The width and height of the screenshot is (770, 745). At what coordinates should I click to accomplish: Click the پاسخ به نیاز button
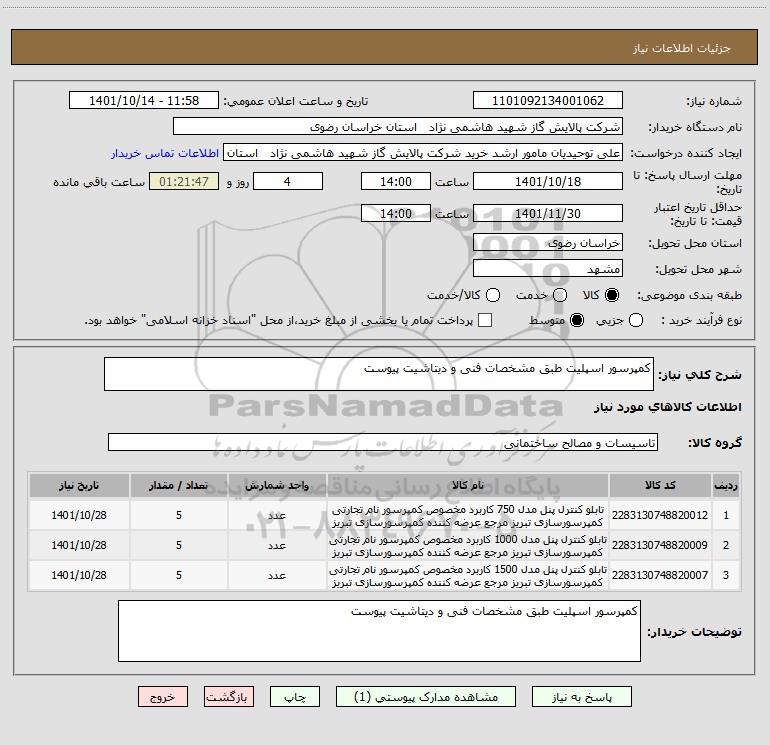(x=582, y=697)
